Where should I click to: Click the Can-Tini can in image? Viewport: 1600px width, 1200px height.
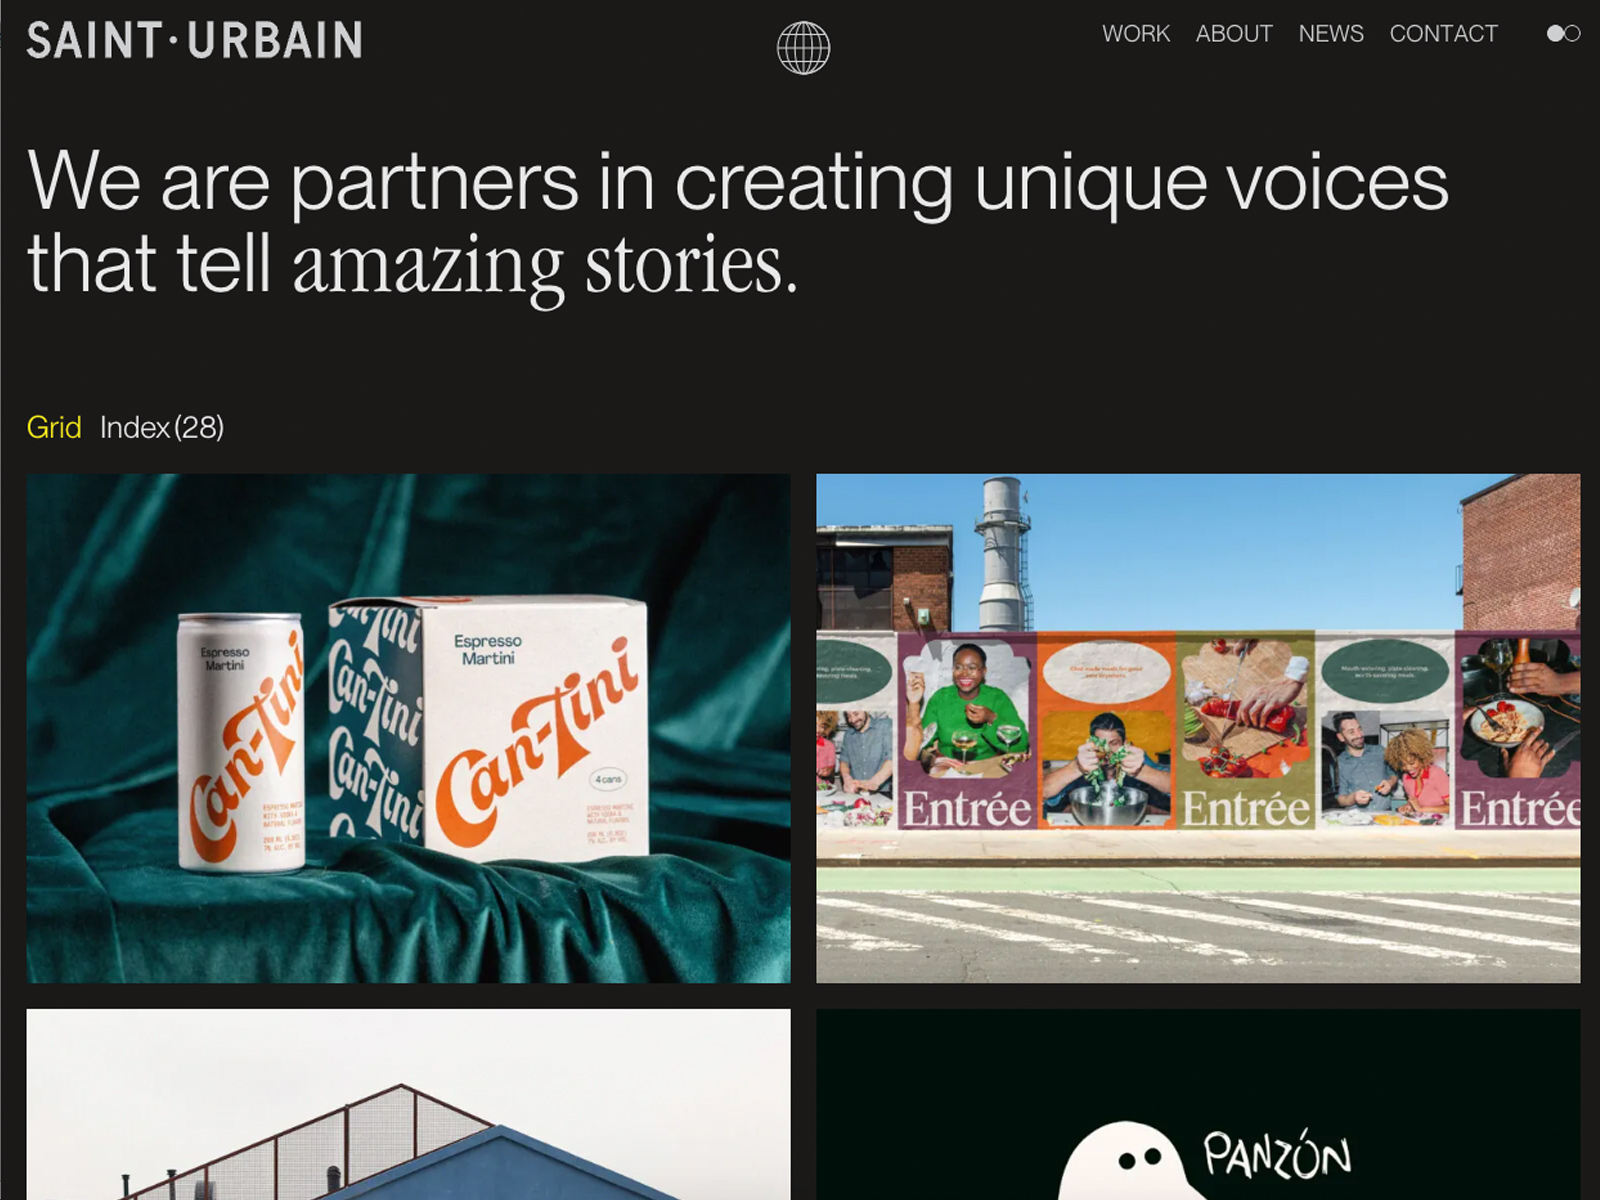241,741
